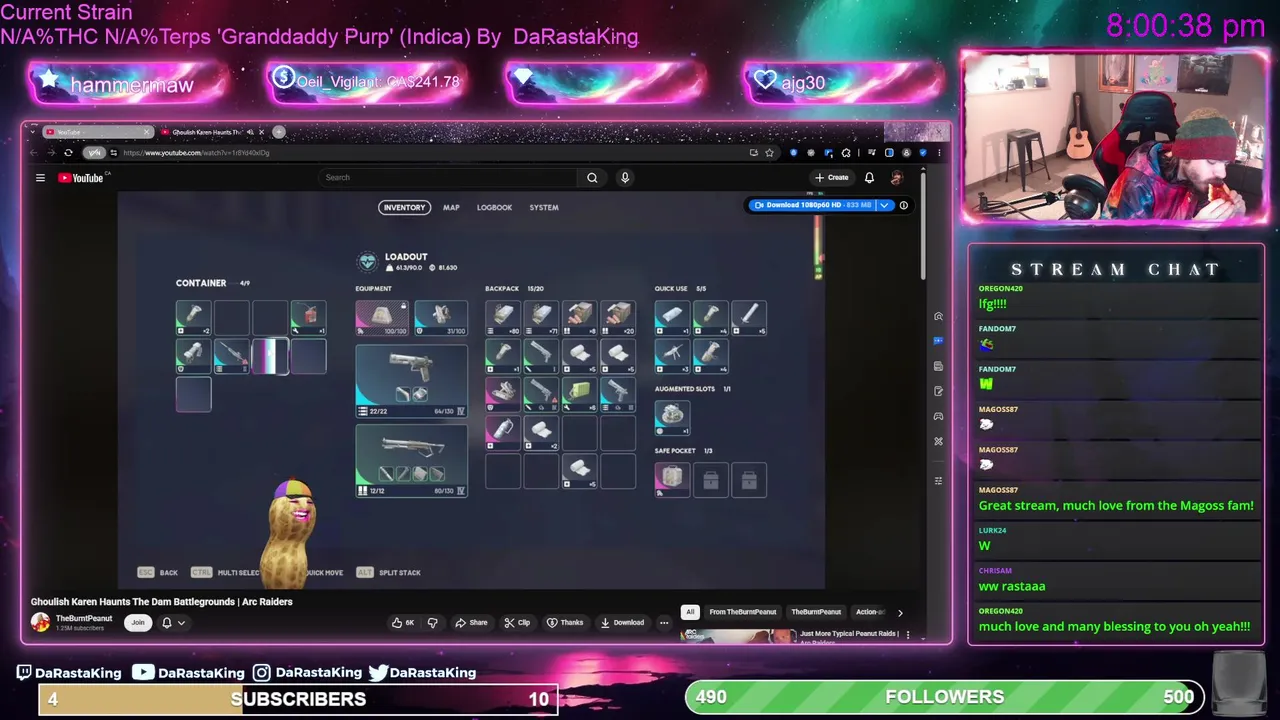1280x720 pixels.
Task: Click the hammermaw latest follower label
Action: click(x=131, y=85)
